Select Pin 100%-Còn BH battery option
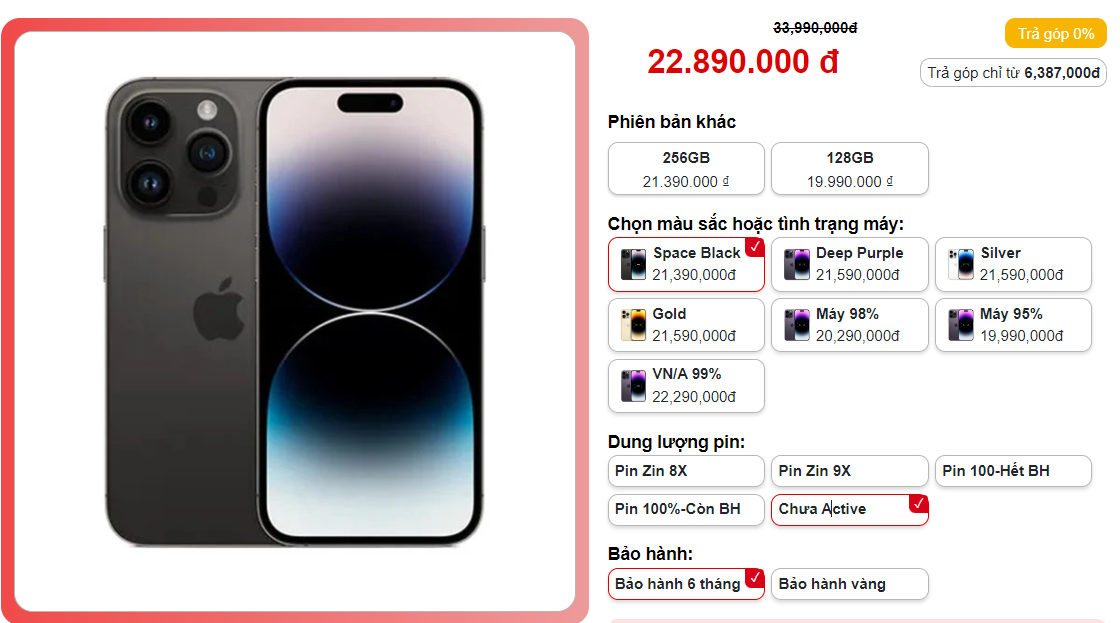Image resolution: width=1120 pixels, height=623 pixels. click(x=686, y=509)
